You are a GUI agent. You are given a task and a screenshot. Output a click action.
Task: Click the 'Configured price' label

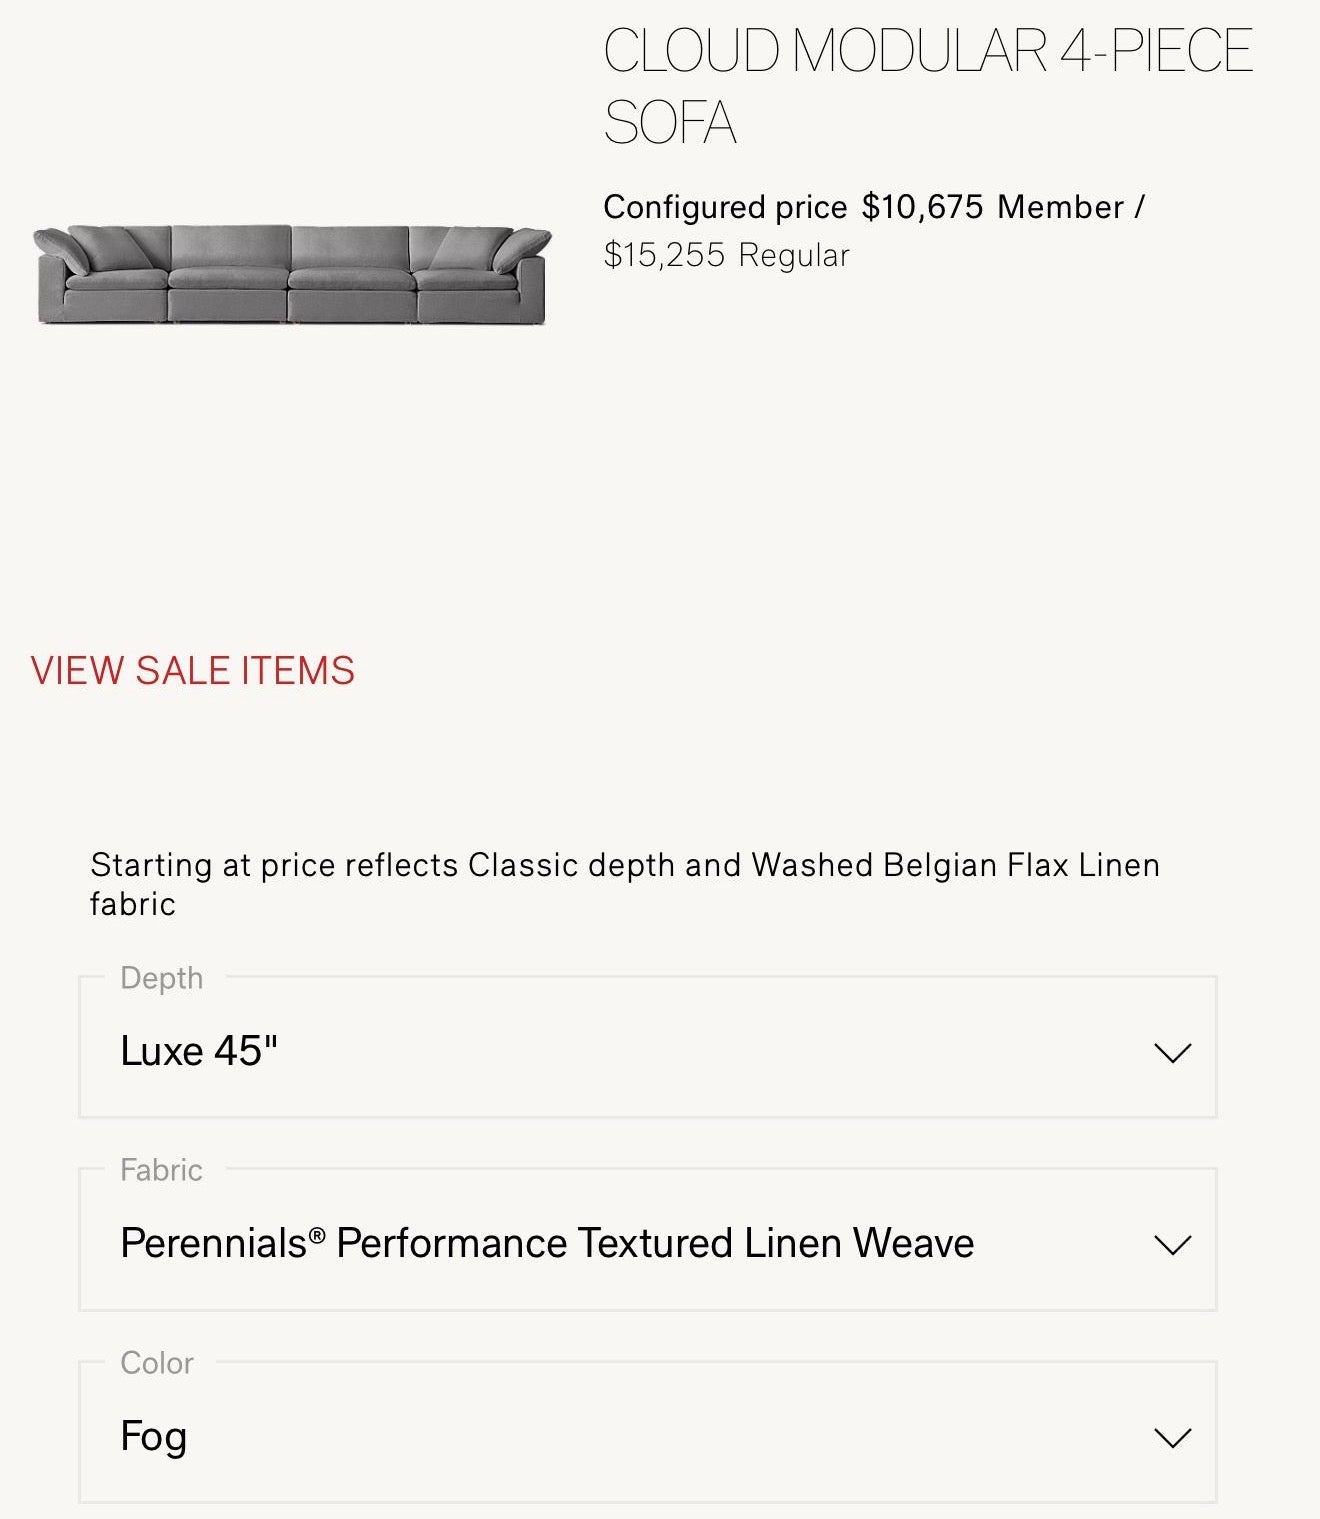click(x=725, y=207)
